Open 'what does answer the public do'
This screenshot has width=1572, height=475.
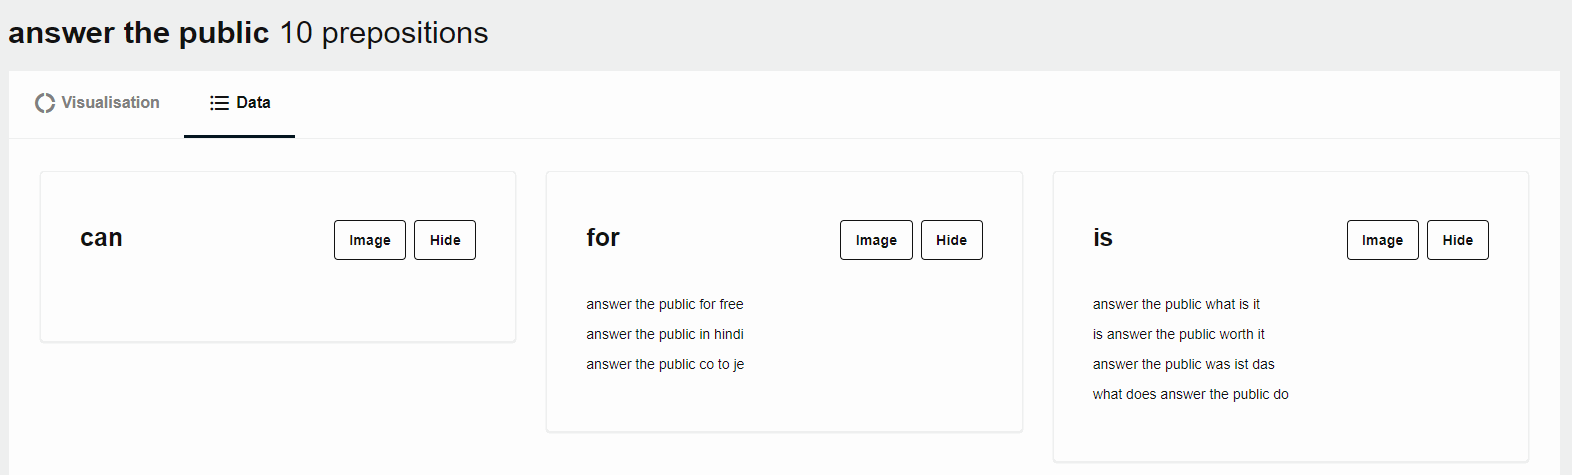[1190, 394]
